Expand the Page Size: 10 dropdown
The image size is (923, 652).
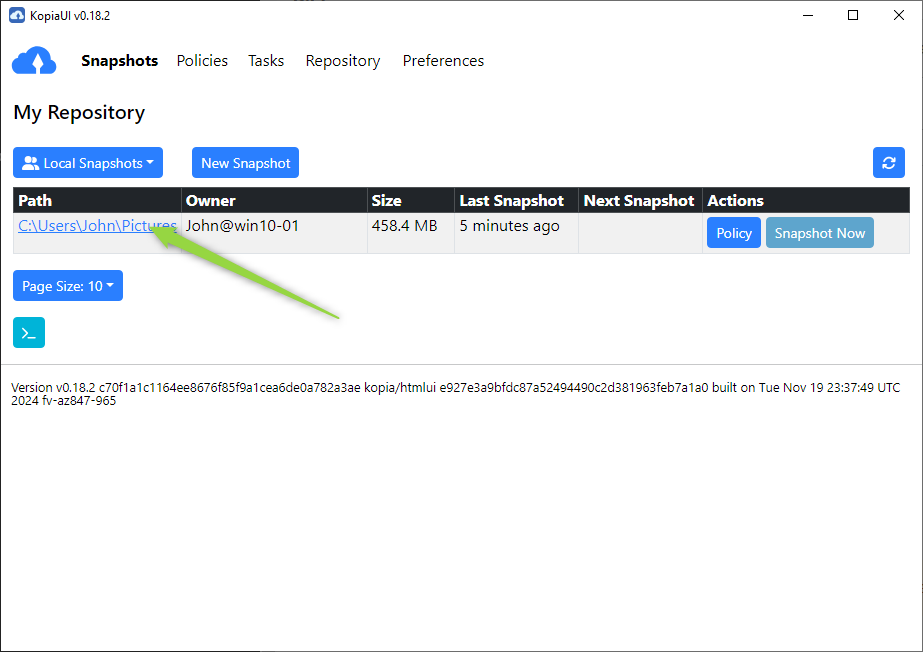(68, 285)
